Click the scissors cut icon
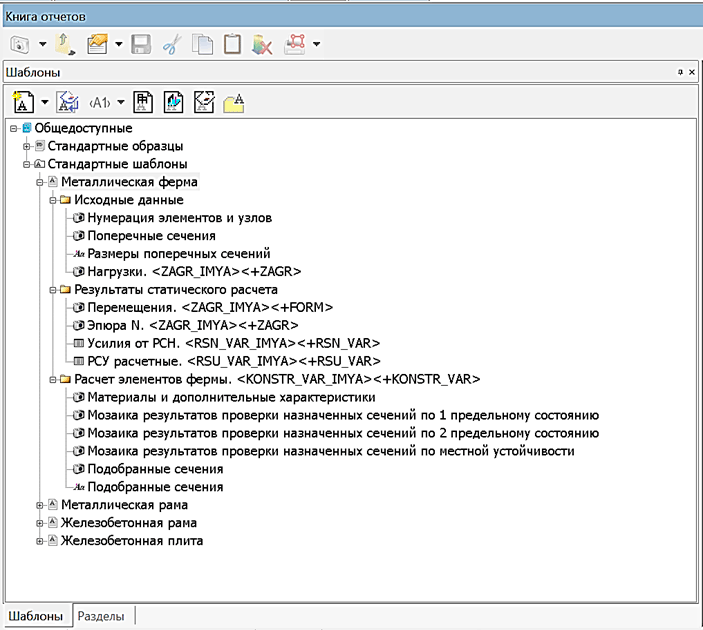Image resolution: width=703 pixels, height=630 pixels. 171,45
